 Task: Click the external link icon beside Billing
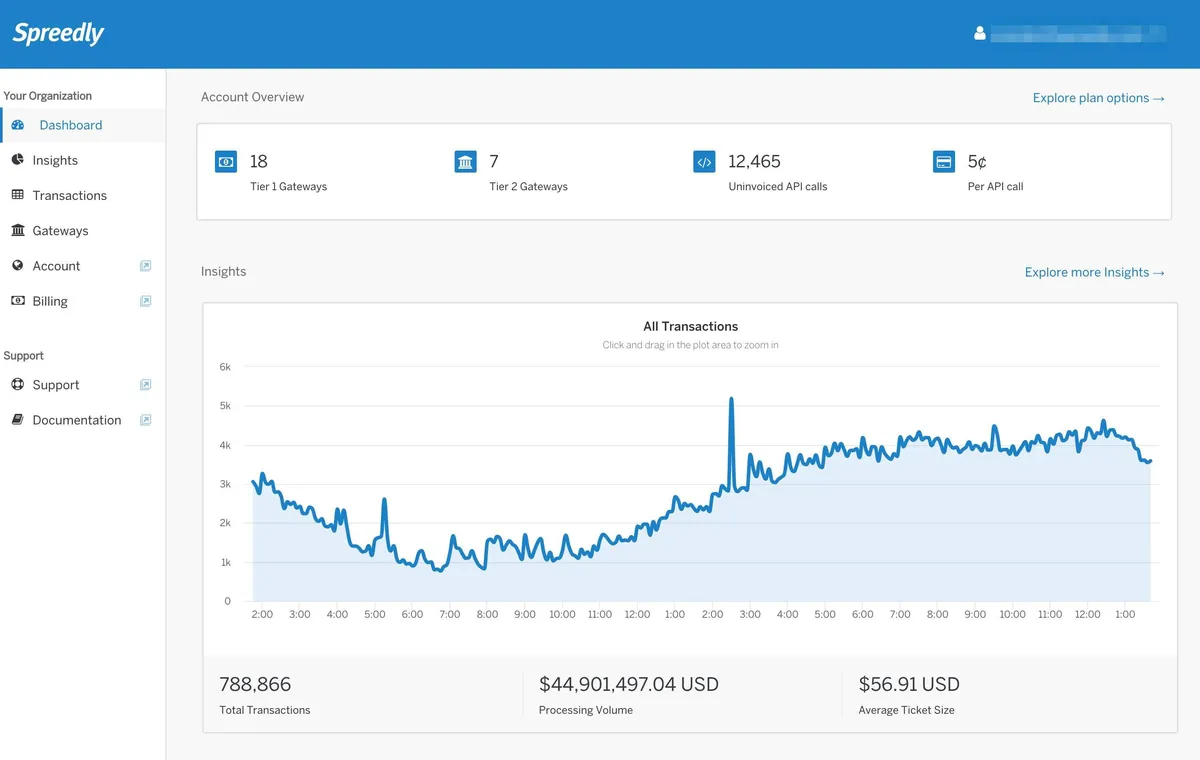coord(145,301)
